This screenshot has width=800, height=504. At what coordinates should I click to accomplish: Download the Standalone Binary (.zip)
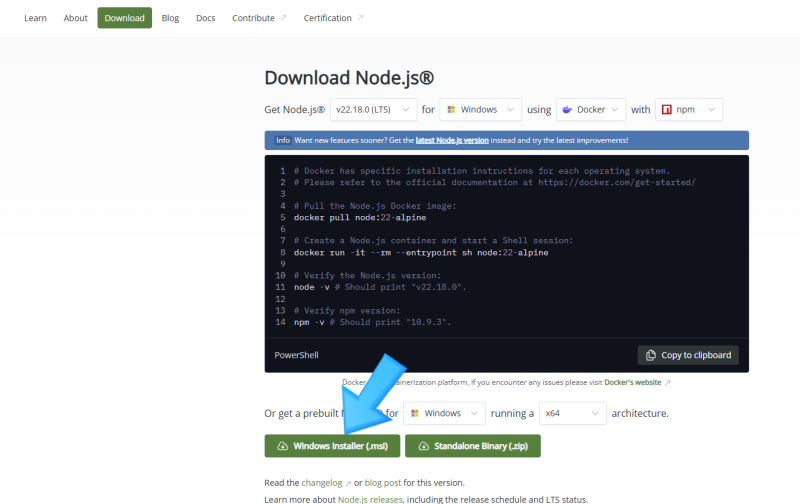[x=473, y=446]
